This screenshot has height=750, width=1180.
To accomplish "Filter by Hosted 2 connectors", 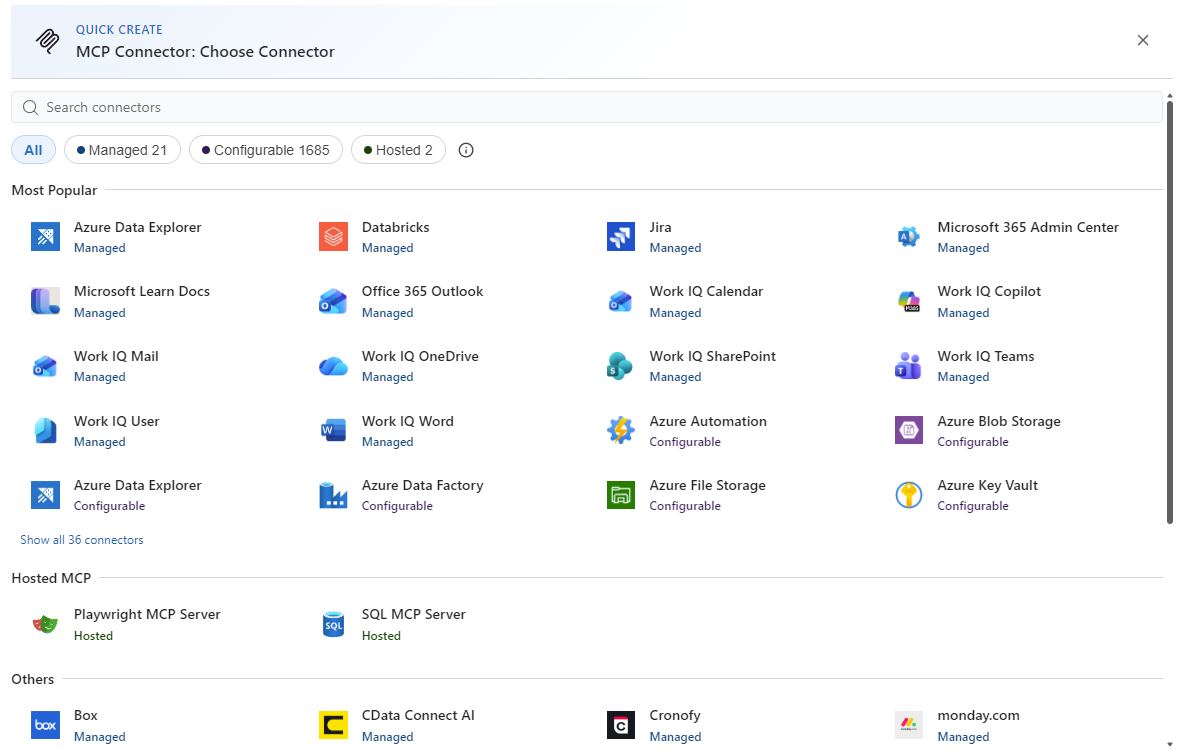I will click(398, 150).
